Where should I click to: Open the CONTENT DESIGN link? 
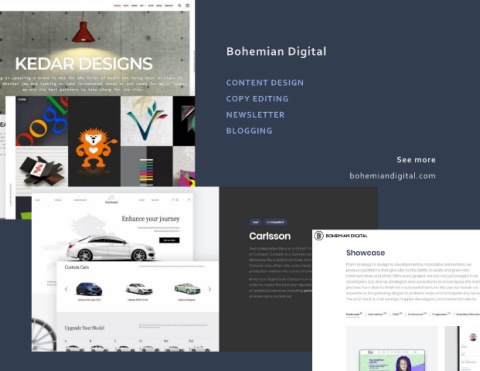coord(265,83)
